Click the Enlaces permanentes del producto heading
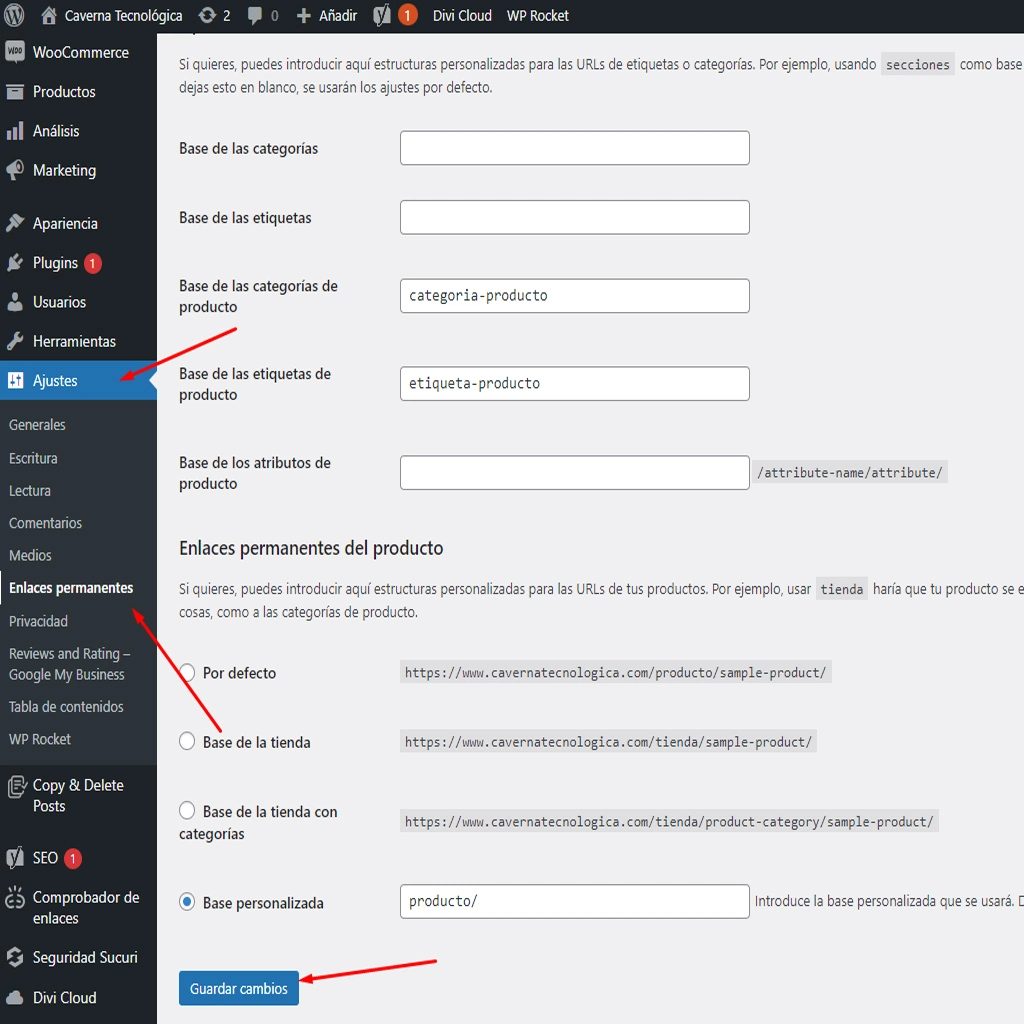Viewport: 1024px width, 1024px height. coord(311,548)
